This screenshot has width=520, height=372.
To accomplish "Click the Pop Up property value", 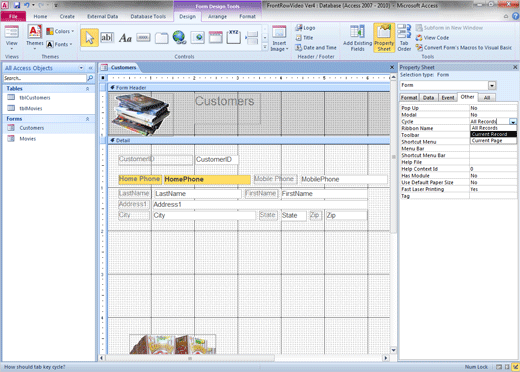I will 493,108.
